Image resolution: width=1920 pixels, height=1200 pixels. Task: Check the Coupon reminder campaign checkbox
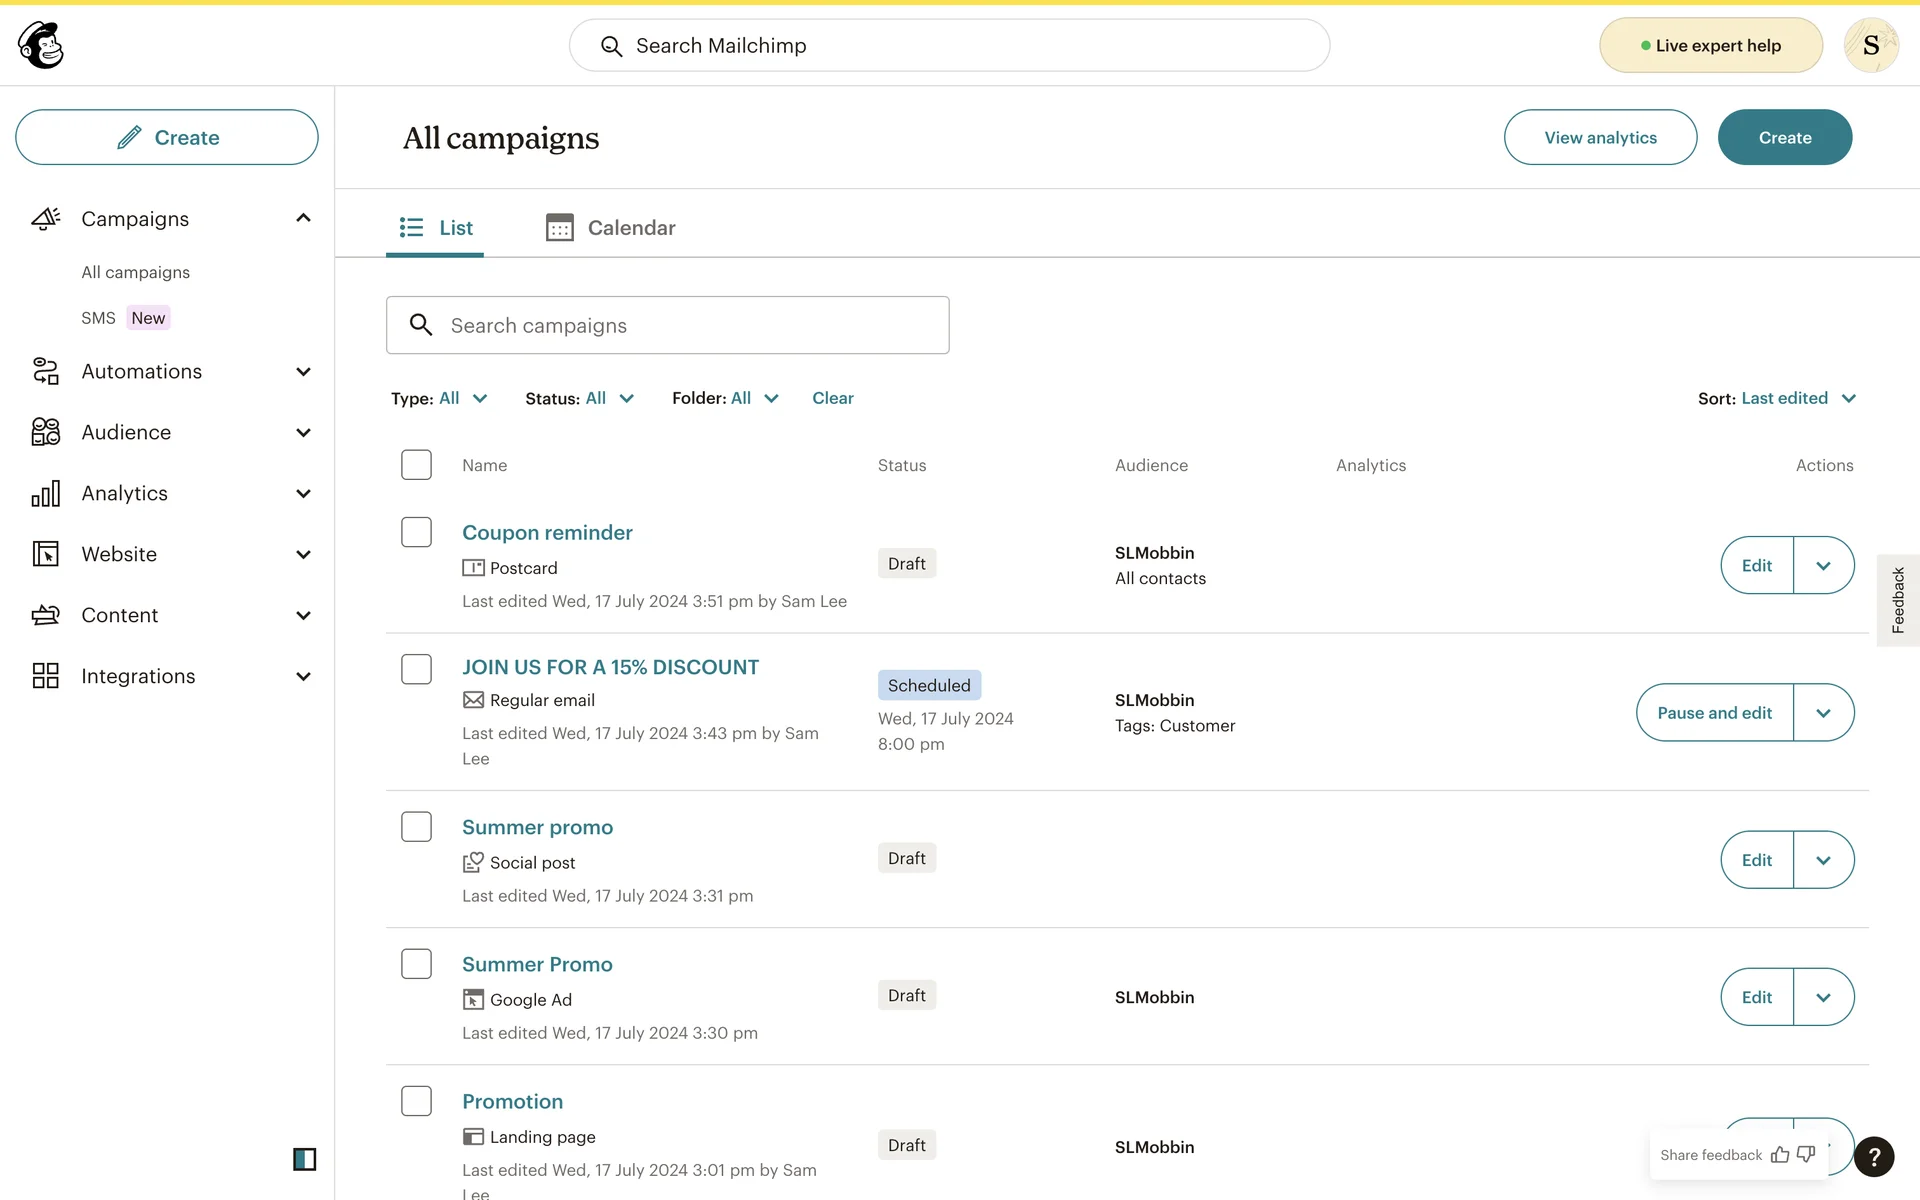(416, 532)
